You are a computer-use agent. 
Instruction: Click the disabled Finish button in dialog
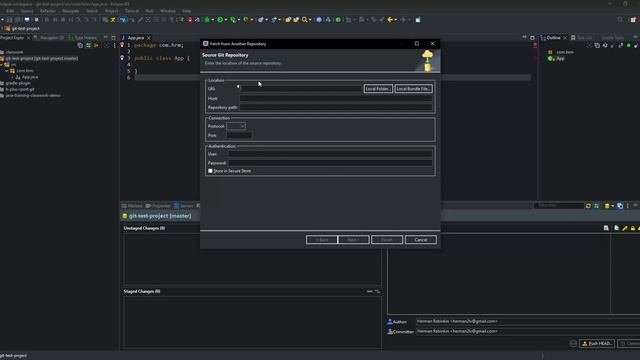click(387, 240)
